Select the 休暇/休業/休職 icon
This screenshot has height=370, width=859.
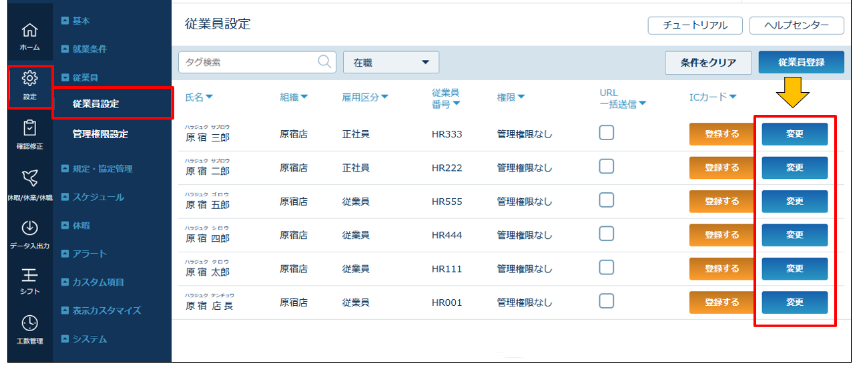point(30,177)
